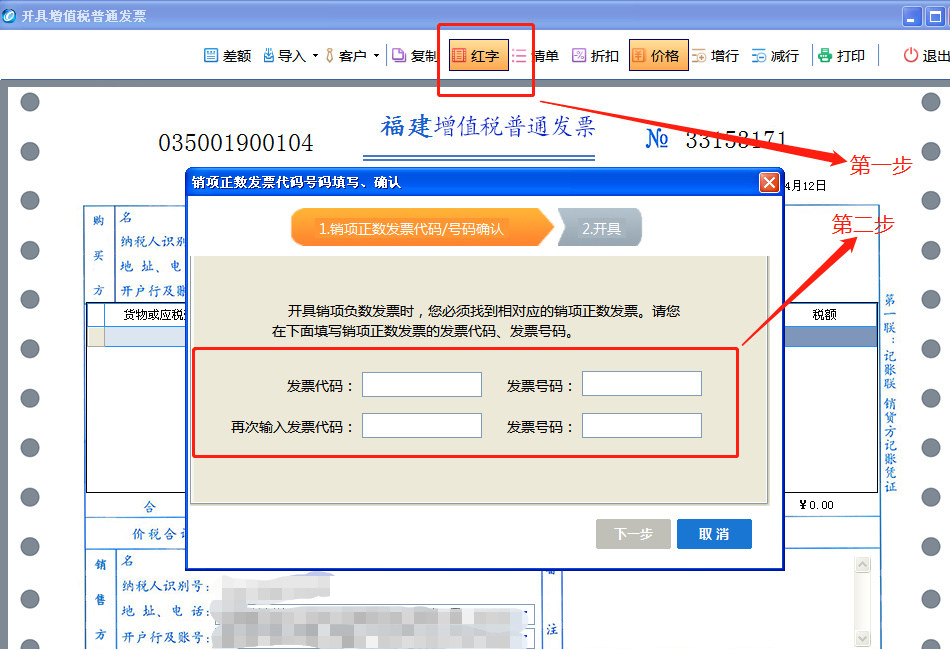Viewport: 950px width, 650px height.
Task: Focus the 再次输入发票代码 input field
Action: 421,426
